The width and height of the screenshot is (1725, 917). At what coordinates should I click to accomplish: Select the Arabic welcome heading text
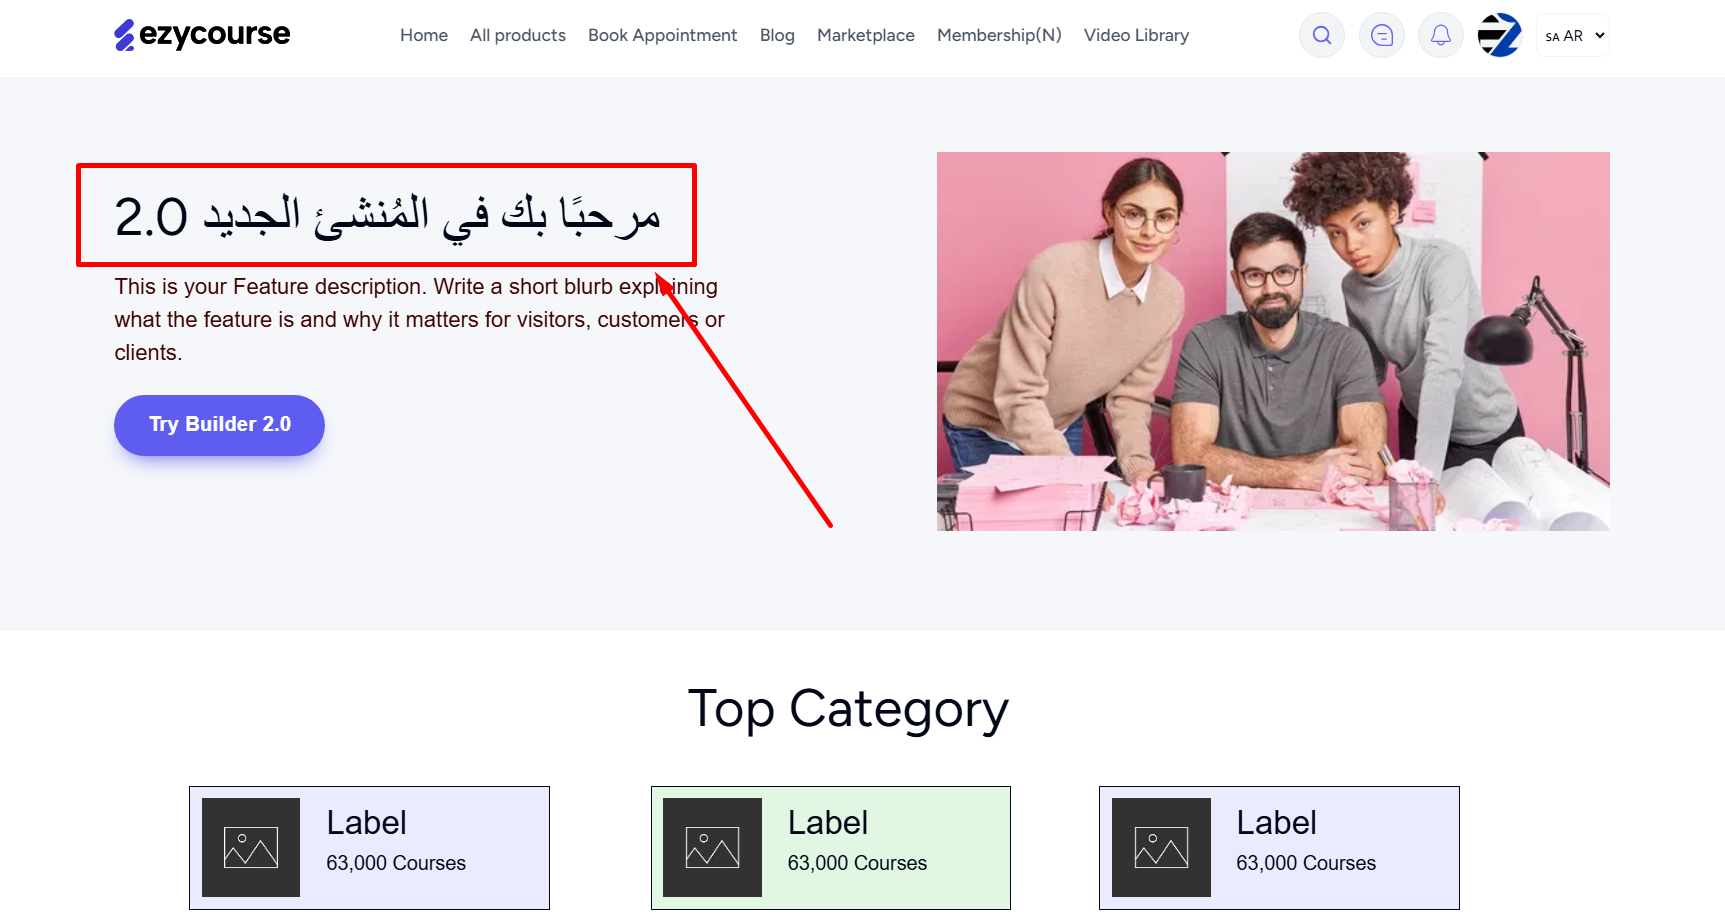pos(387,216)
